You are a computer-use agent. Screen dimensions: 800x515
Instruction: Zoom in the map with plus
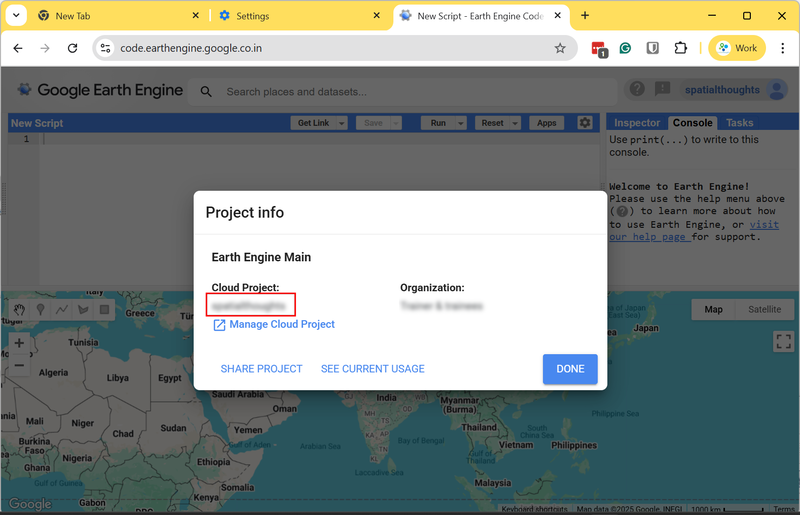[x=19, y=343]
